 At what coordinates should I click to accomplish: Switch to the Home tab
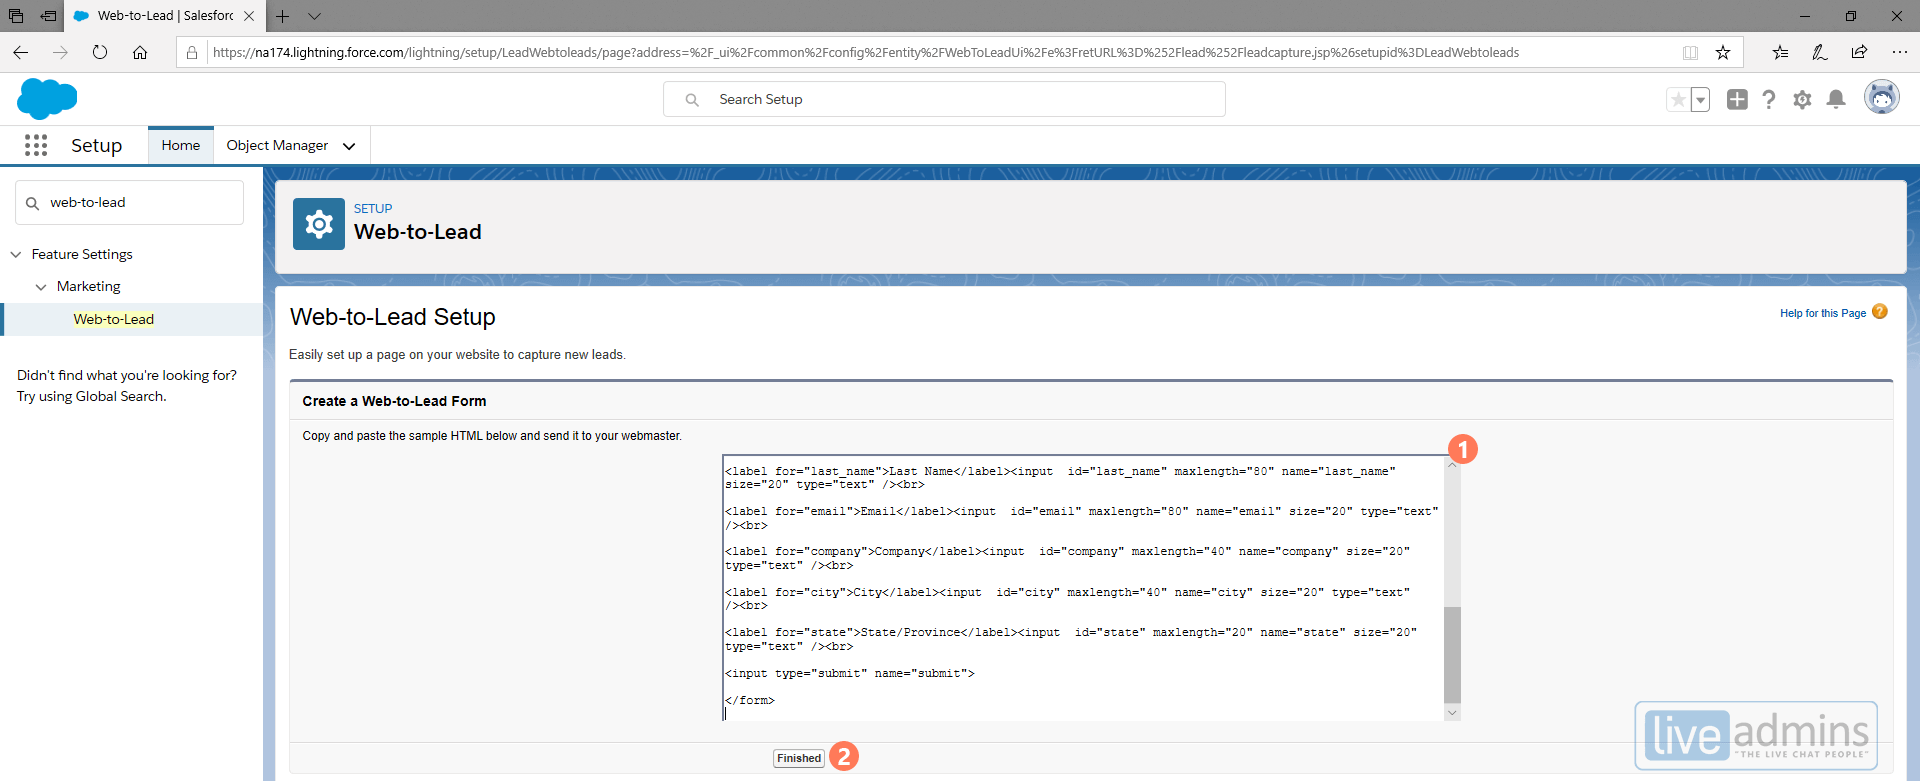tap(181, 145)
